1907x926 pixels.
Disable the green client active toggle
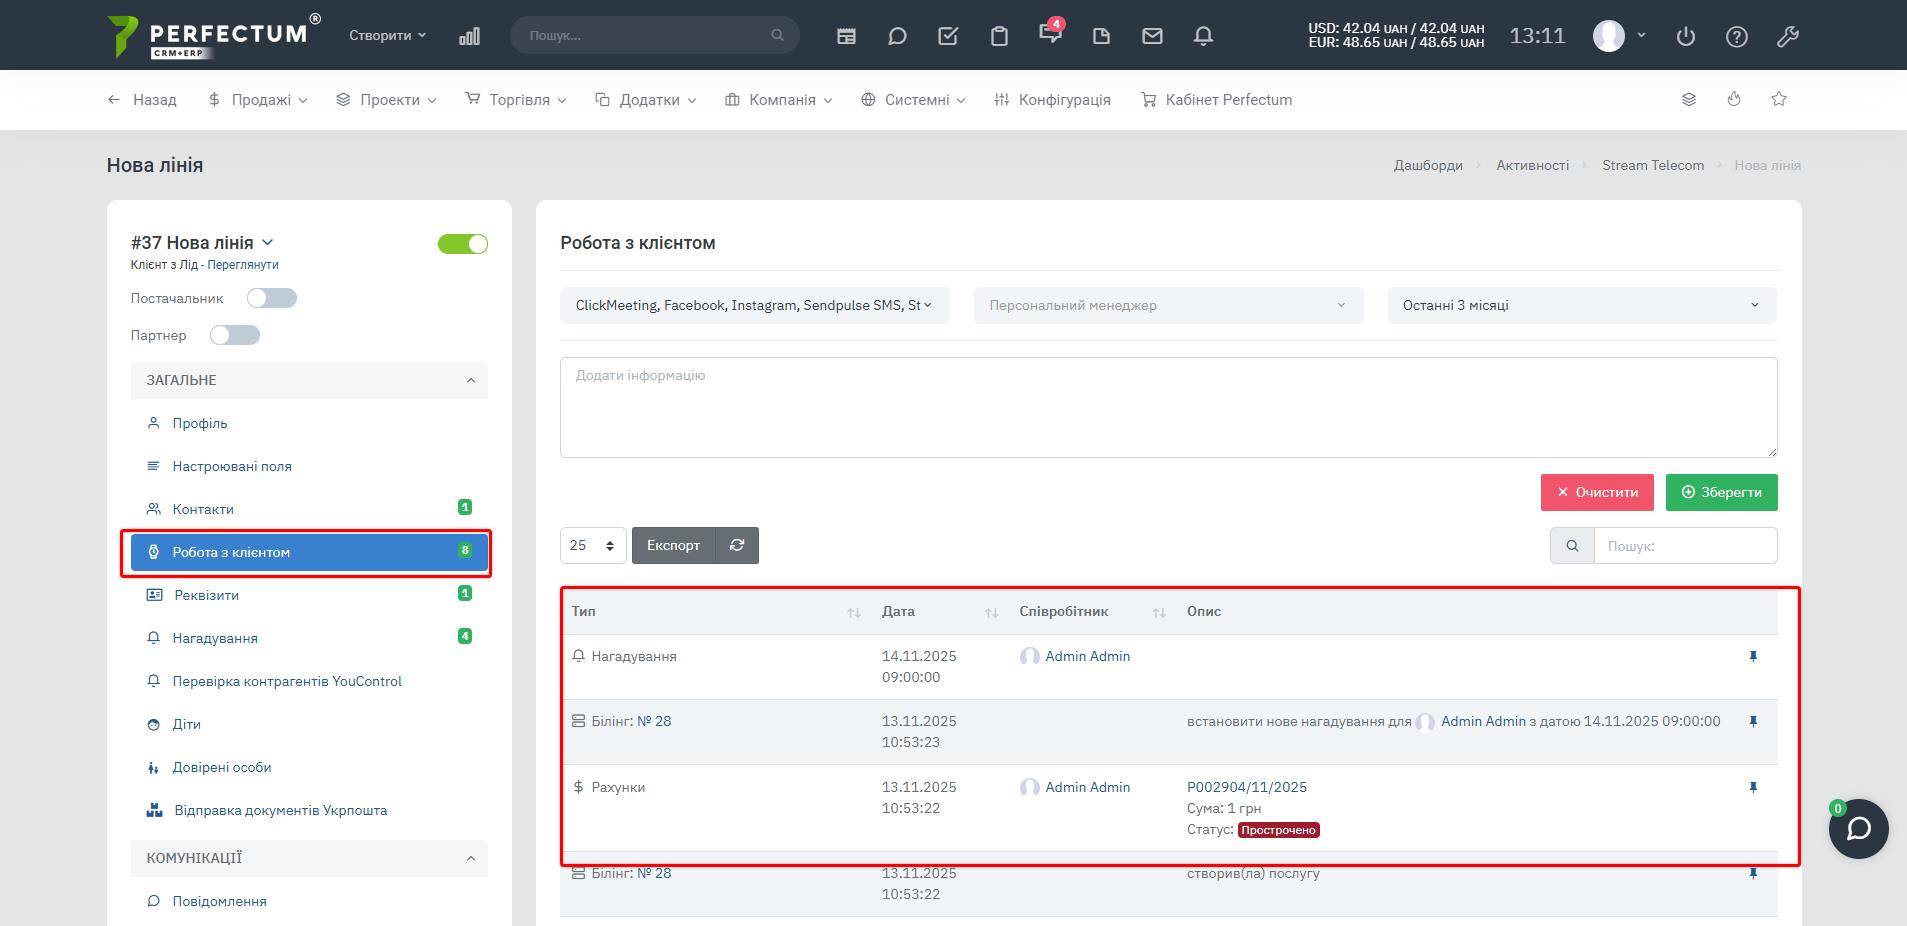tap(463, 244)
